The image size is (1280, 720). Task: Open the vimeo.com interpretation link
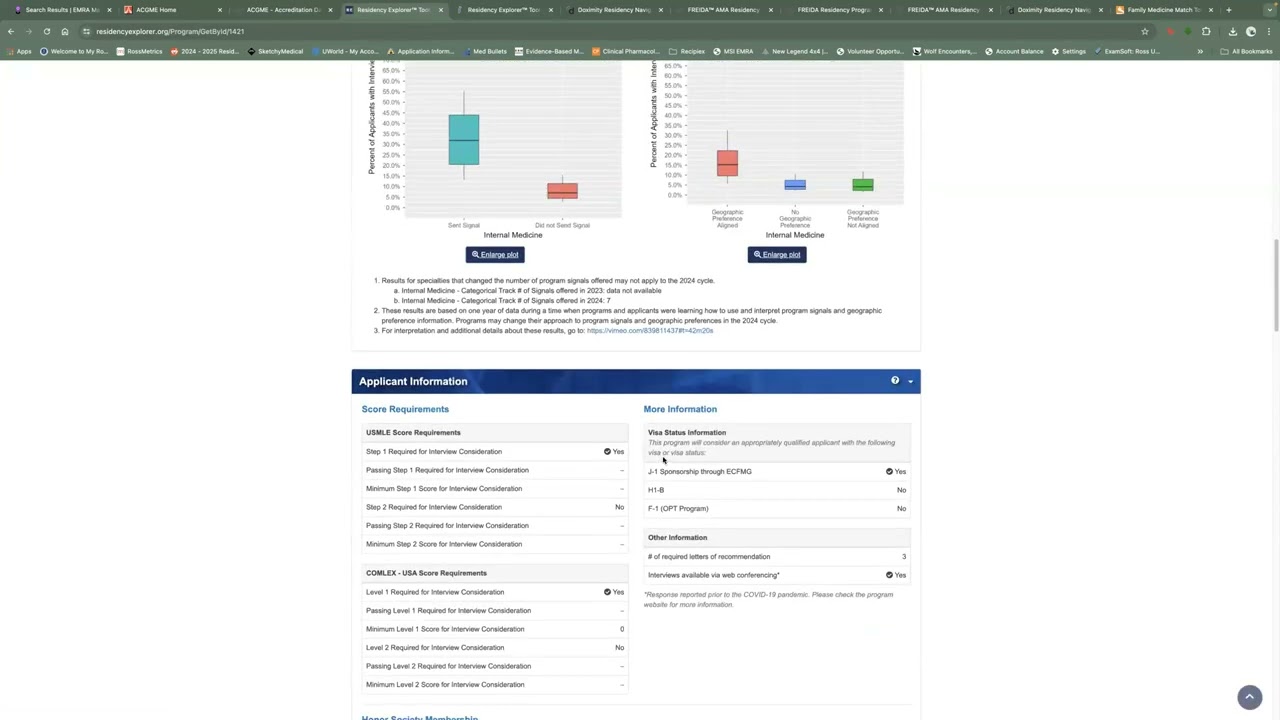click(650, 330)
